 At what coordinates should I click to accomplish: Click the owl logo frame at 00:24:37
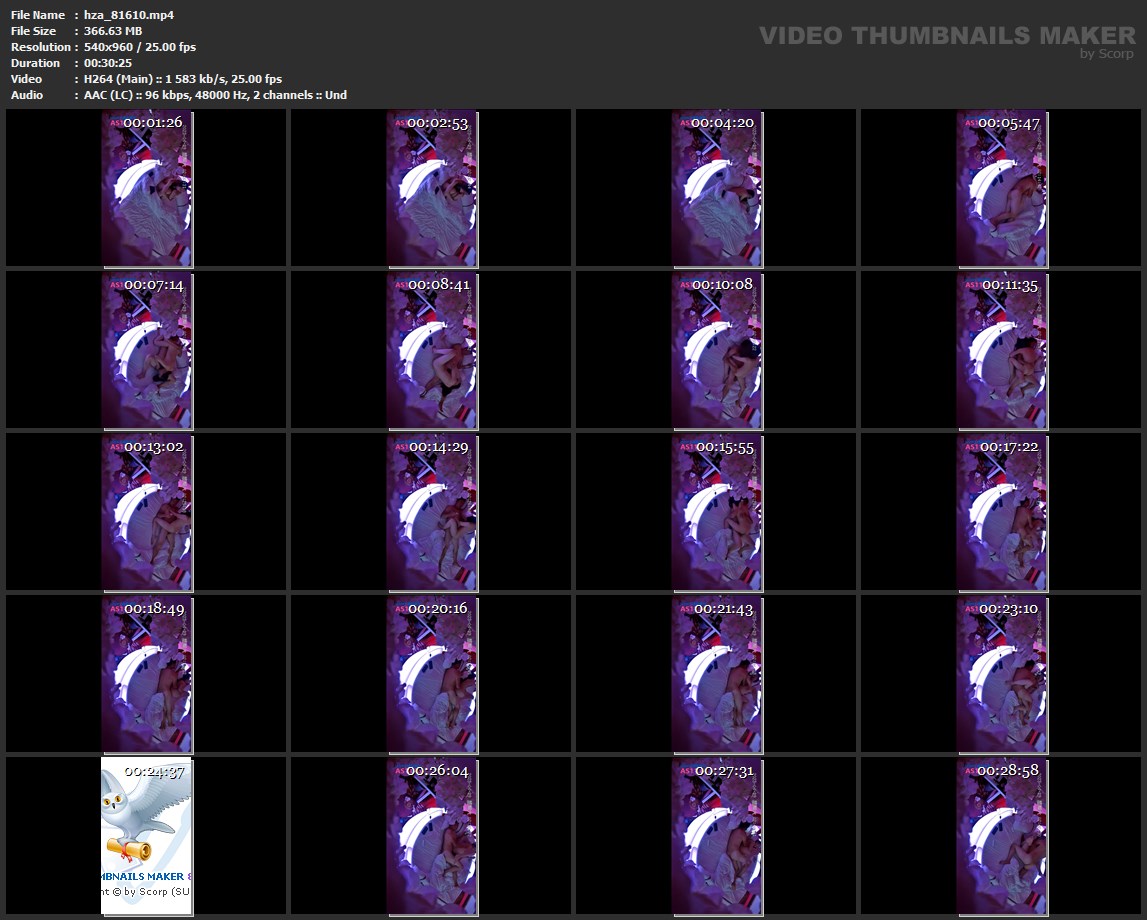point(147,837)
